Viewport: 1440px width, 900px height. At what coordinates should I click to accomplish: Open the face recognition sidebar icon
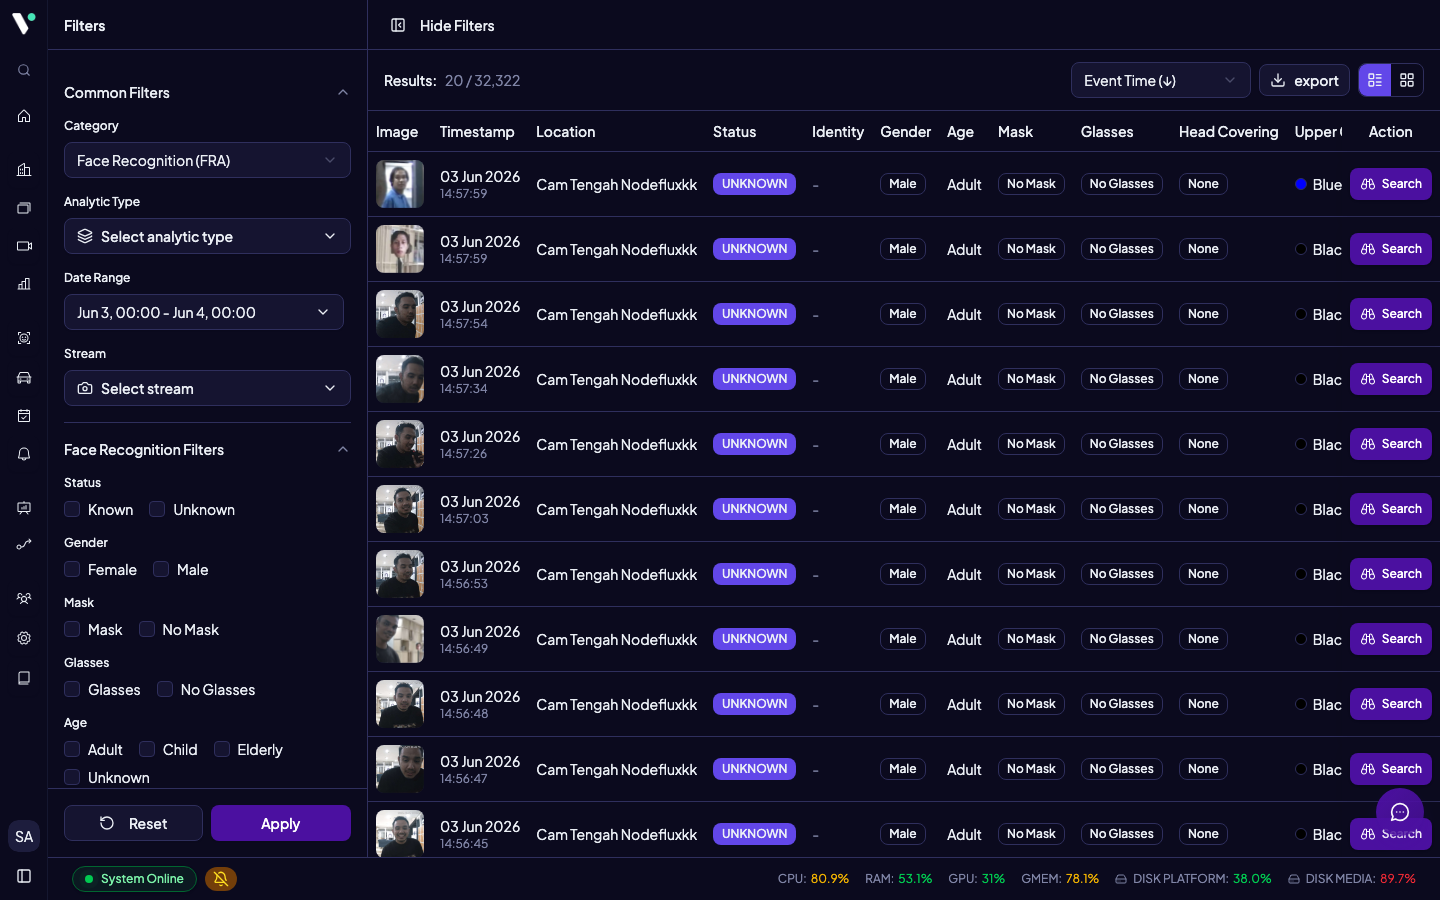[x=24, y=338]
